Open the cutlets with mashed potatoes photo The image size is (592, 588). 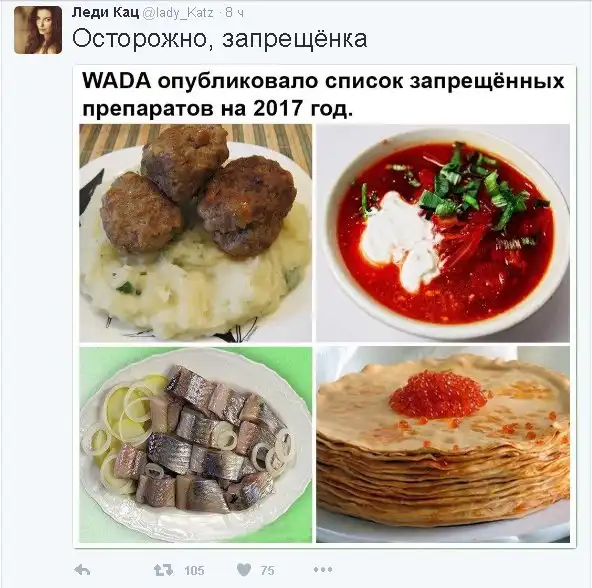[x=196, y=233]
